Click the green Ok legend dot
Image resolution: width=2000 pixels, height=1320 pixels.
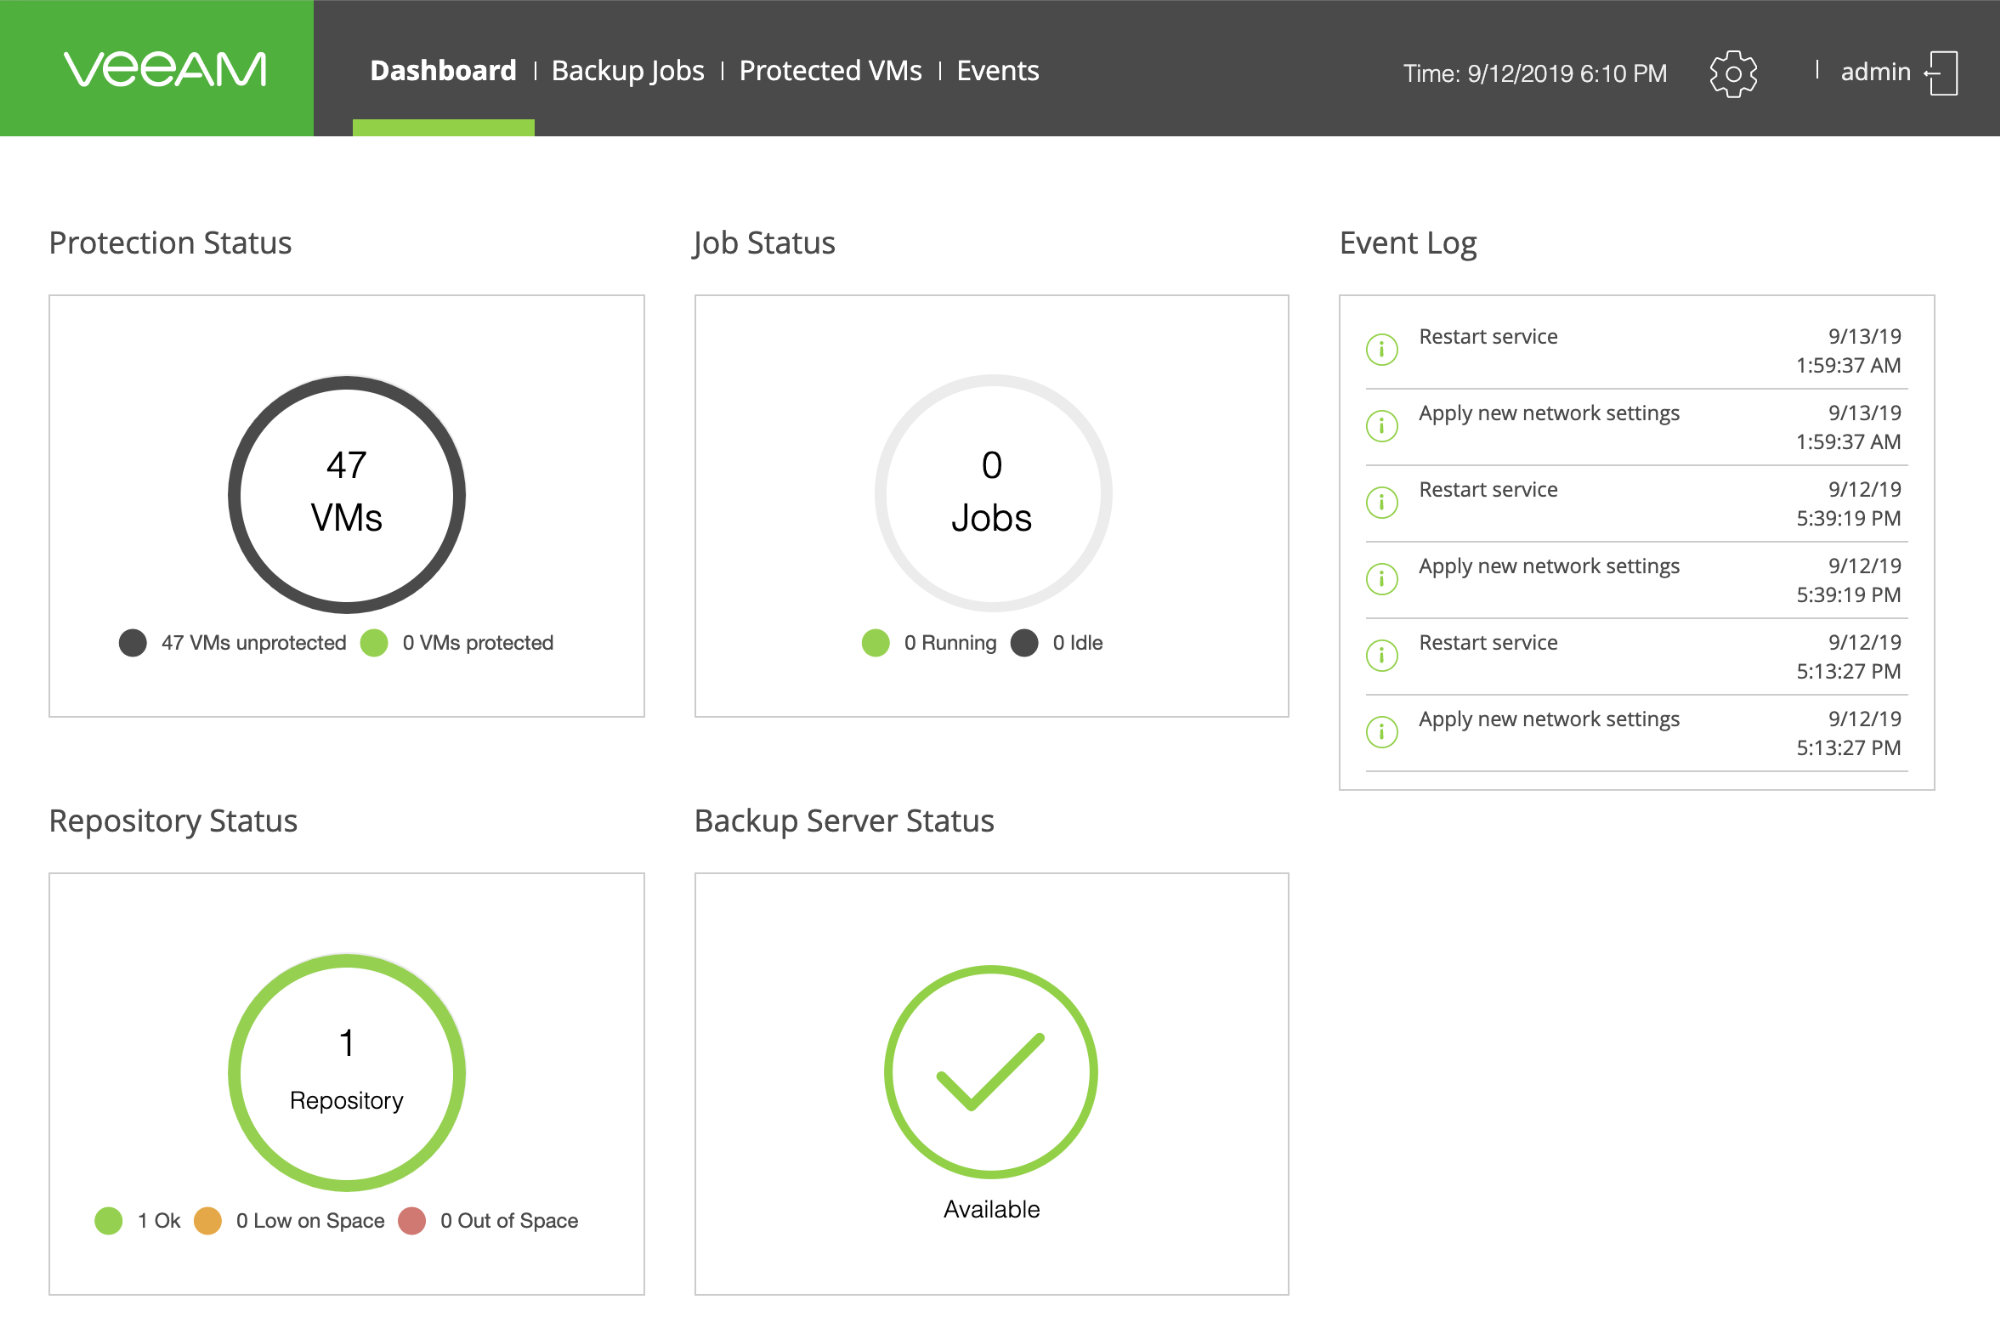click(x=108, y=1220)
